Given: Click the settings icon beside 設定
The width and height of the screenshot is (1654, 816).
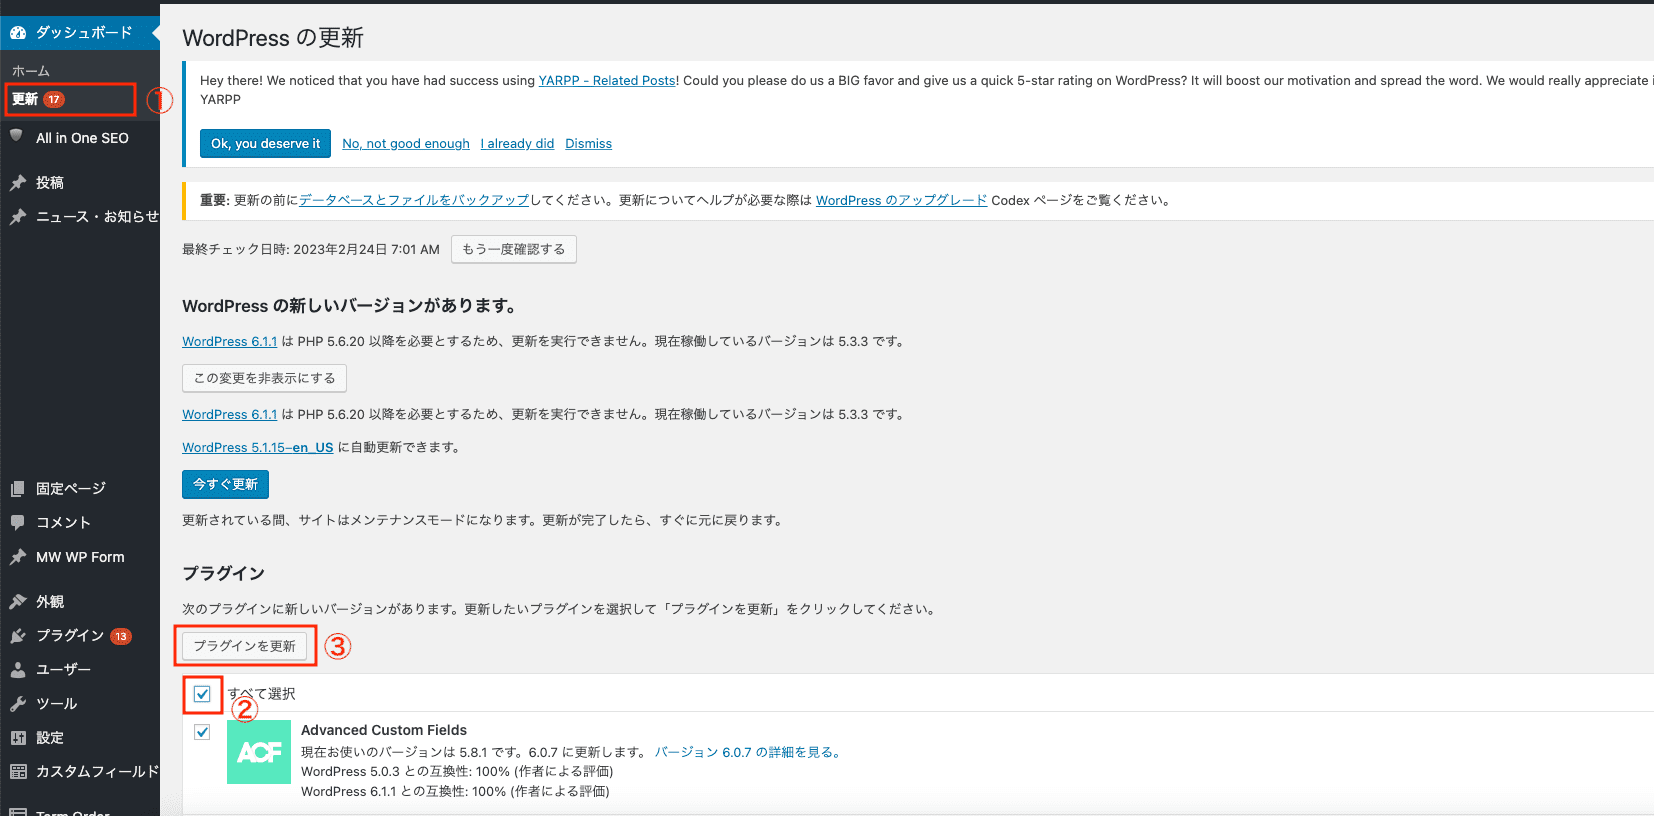Looking at the screenshot, I should (18, 738).
